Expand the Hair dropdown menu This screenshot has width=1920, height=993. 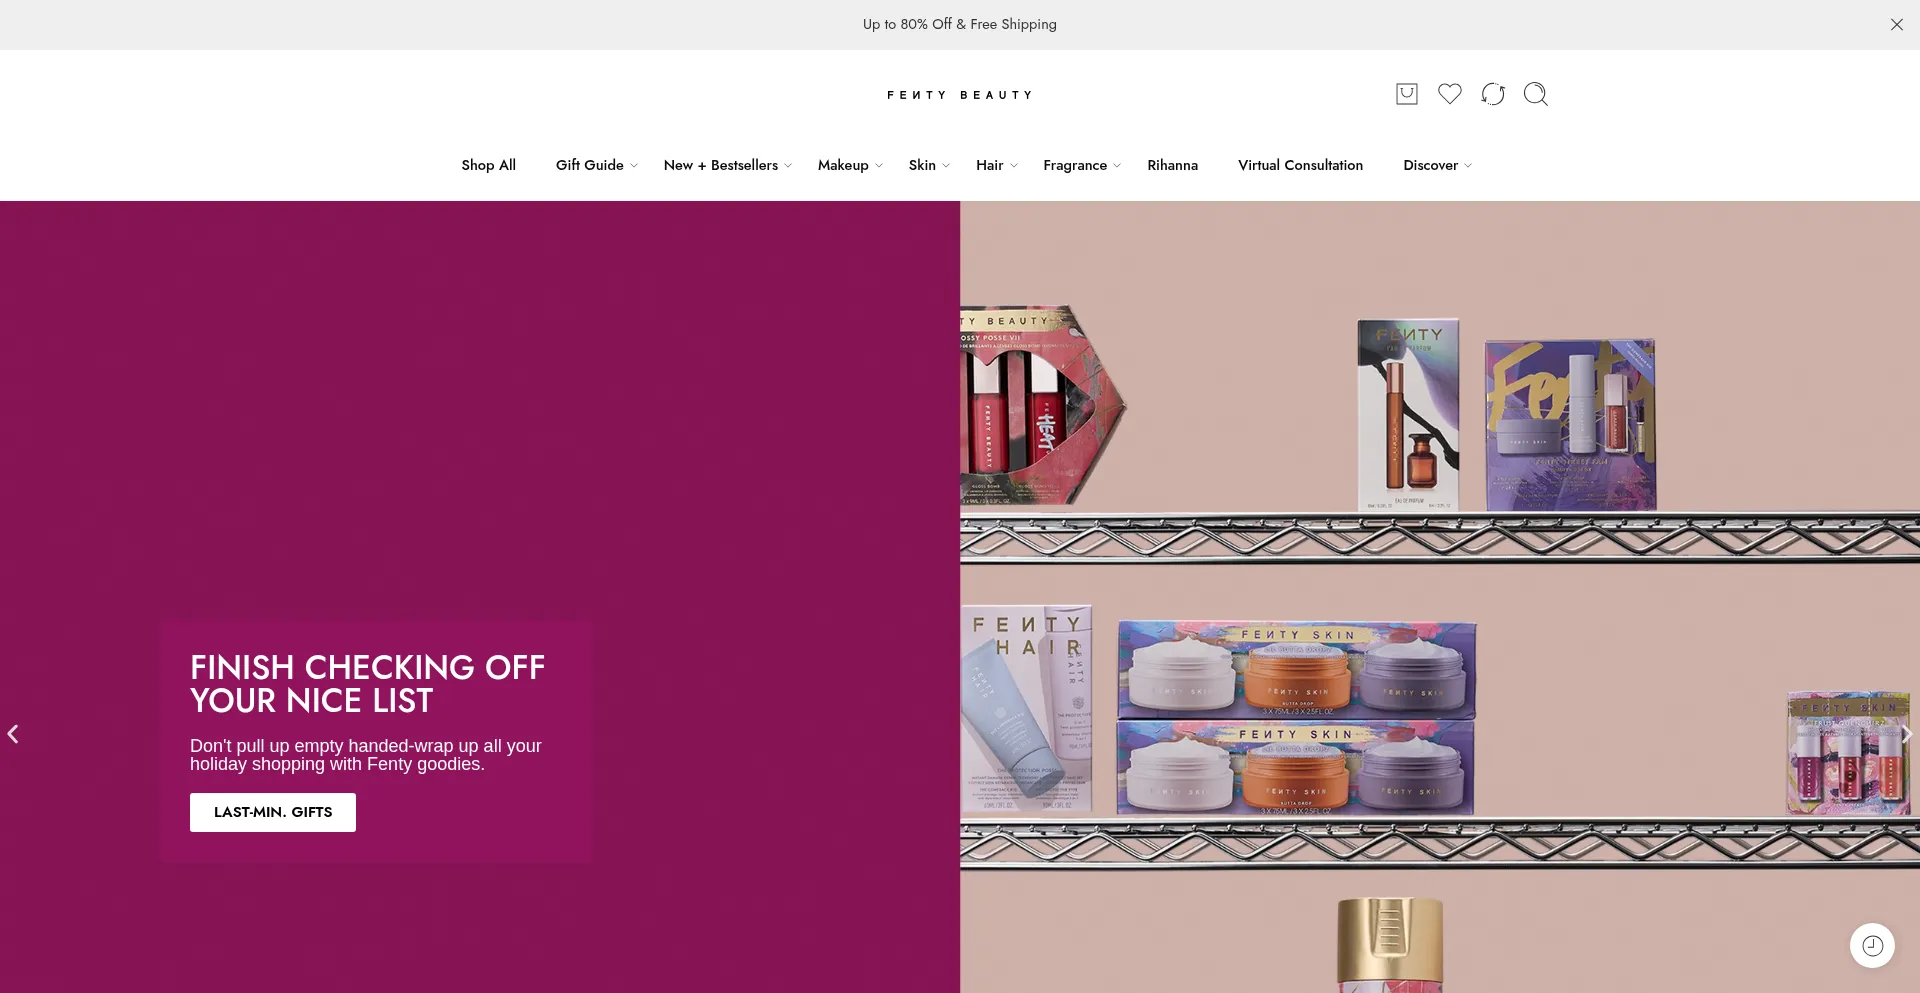click(996, 165)
